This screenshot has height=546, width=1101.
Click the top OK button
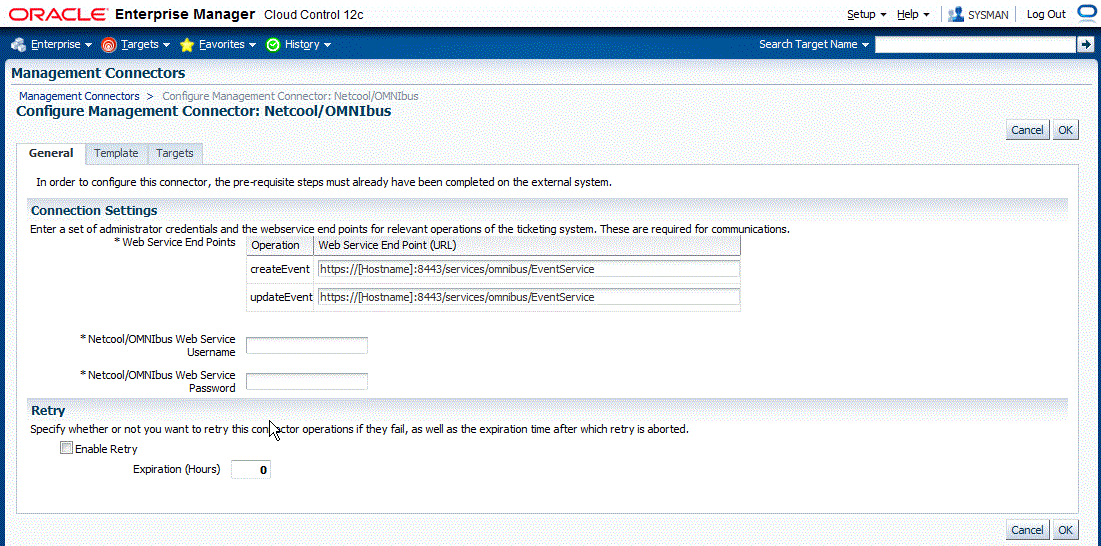1066,130
